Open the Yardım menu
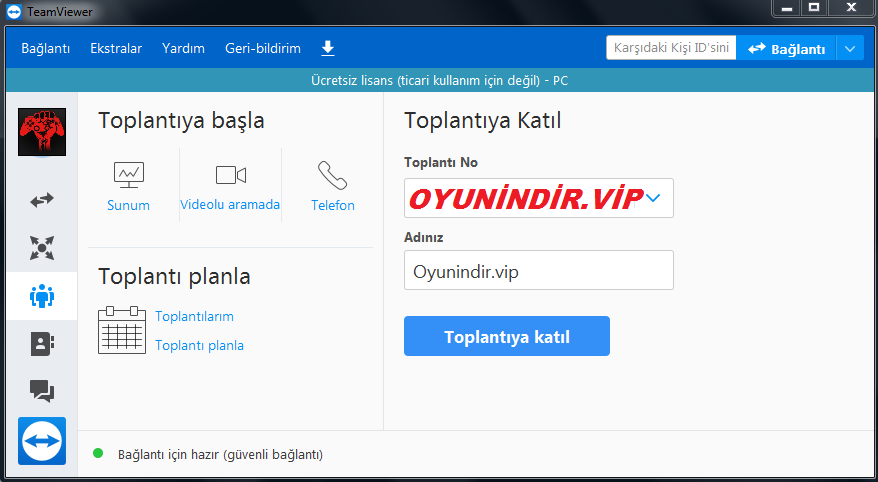 click(x=183, y=48)
